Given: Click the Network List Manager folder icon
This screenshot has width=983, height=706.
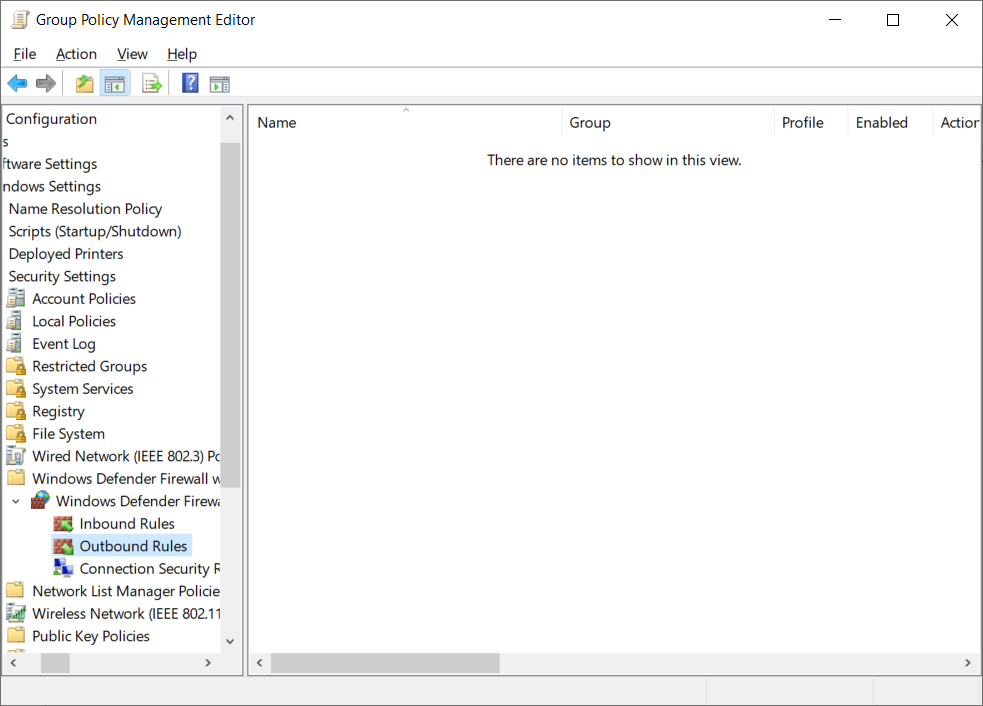Looking at the screenshot, I should pyautogui.click(x=15, y=591).
